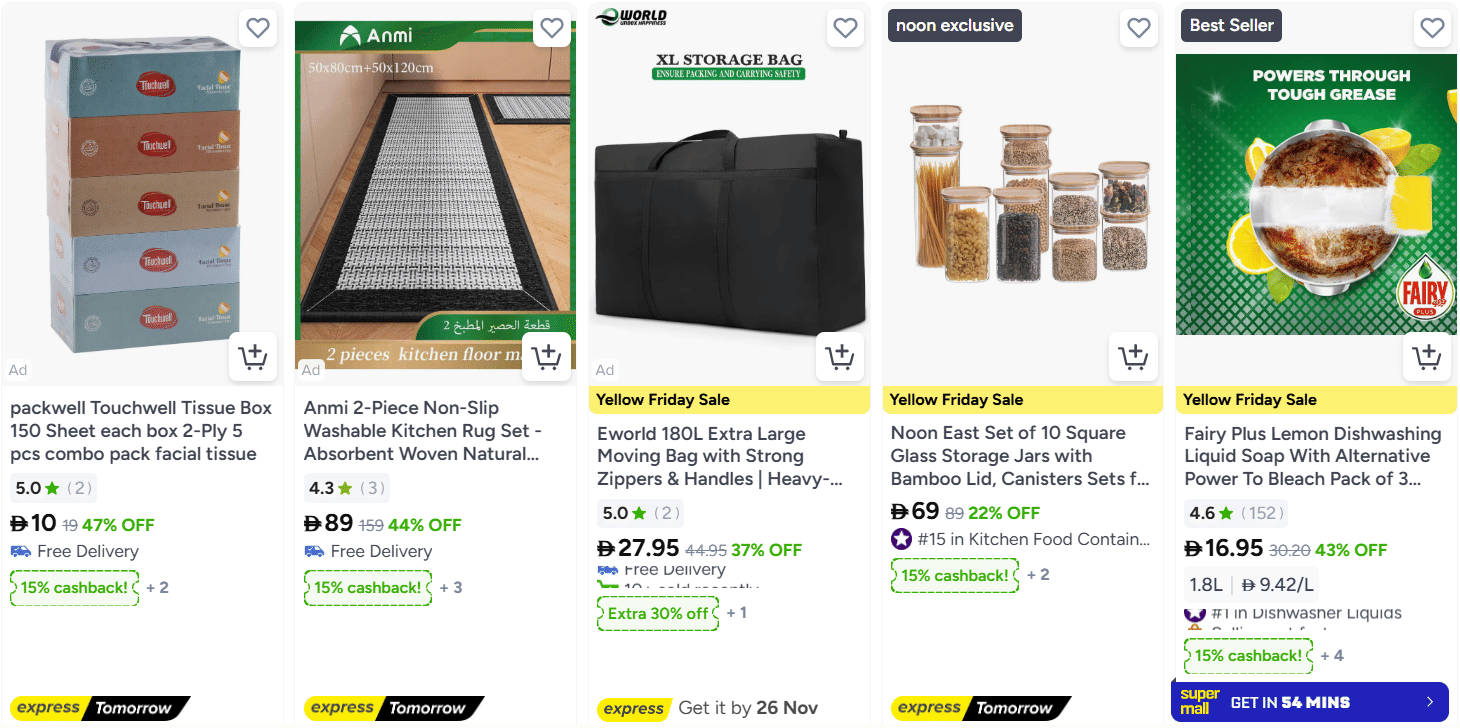
Task: Click the Best Seller badge
Action: coord(1231,26)
